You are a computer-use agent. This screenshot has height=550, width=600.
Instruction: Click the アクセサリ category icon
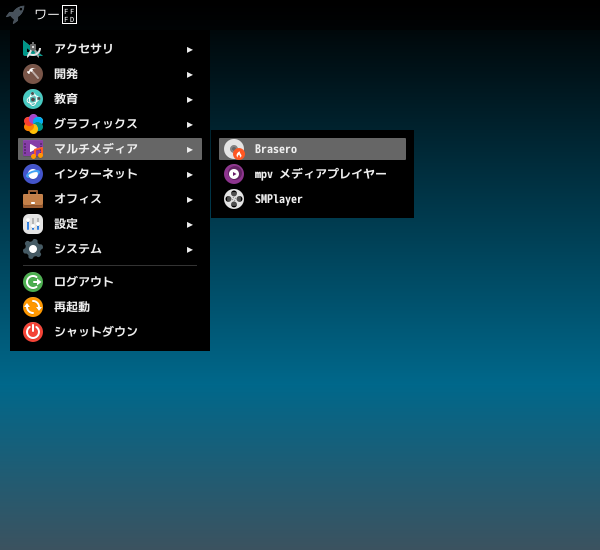click(33, 49)
